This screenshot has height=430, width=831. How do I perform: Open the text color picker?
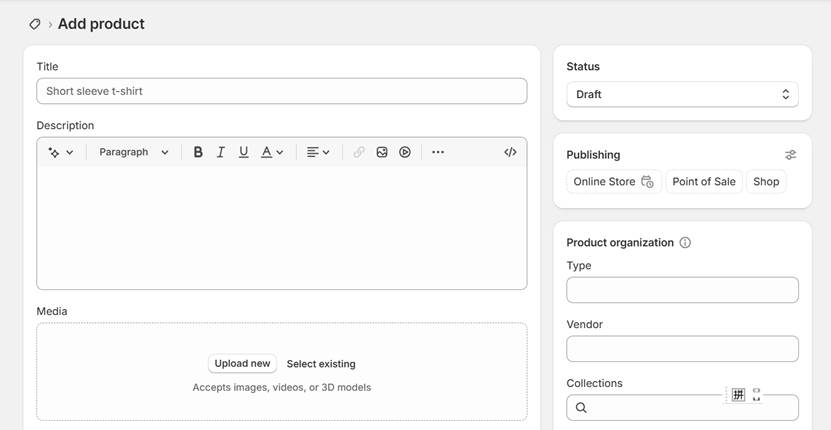[x=272, y=152]
